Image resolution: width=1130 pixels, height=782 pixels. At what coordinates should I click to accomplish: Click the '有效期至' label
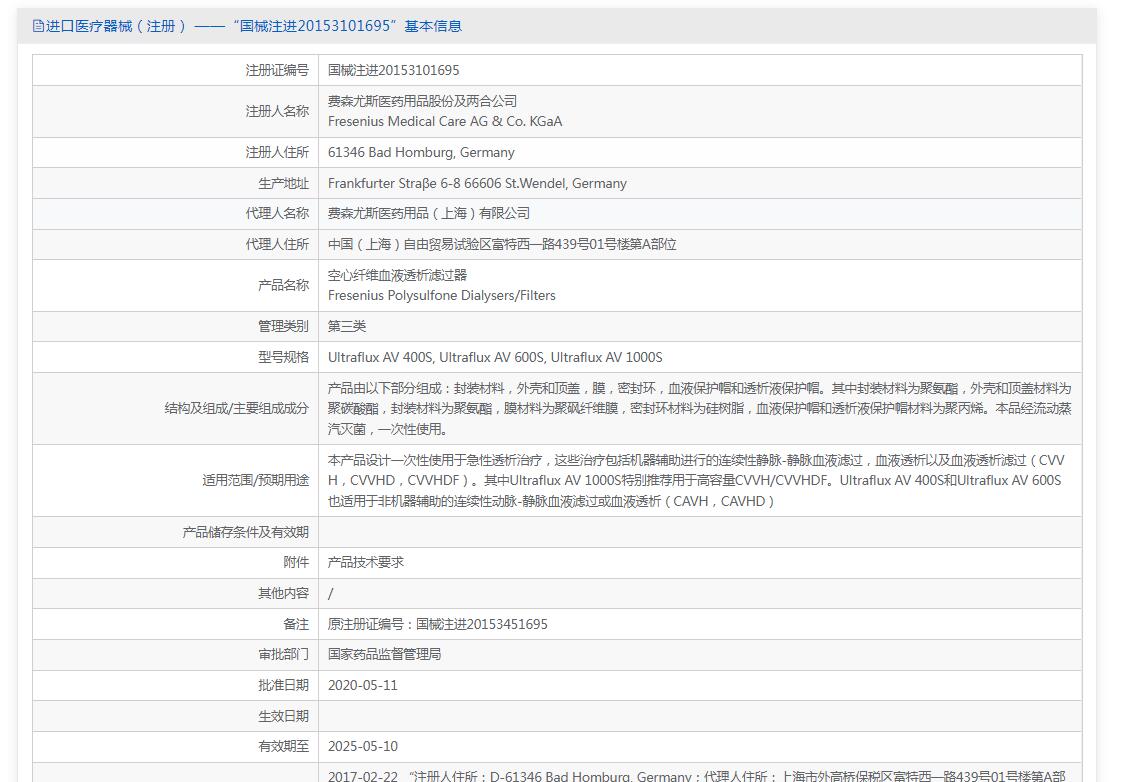283,747
